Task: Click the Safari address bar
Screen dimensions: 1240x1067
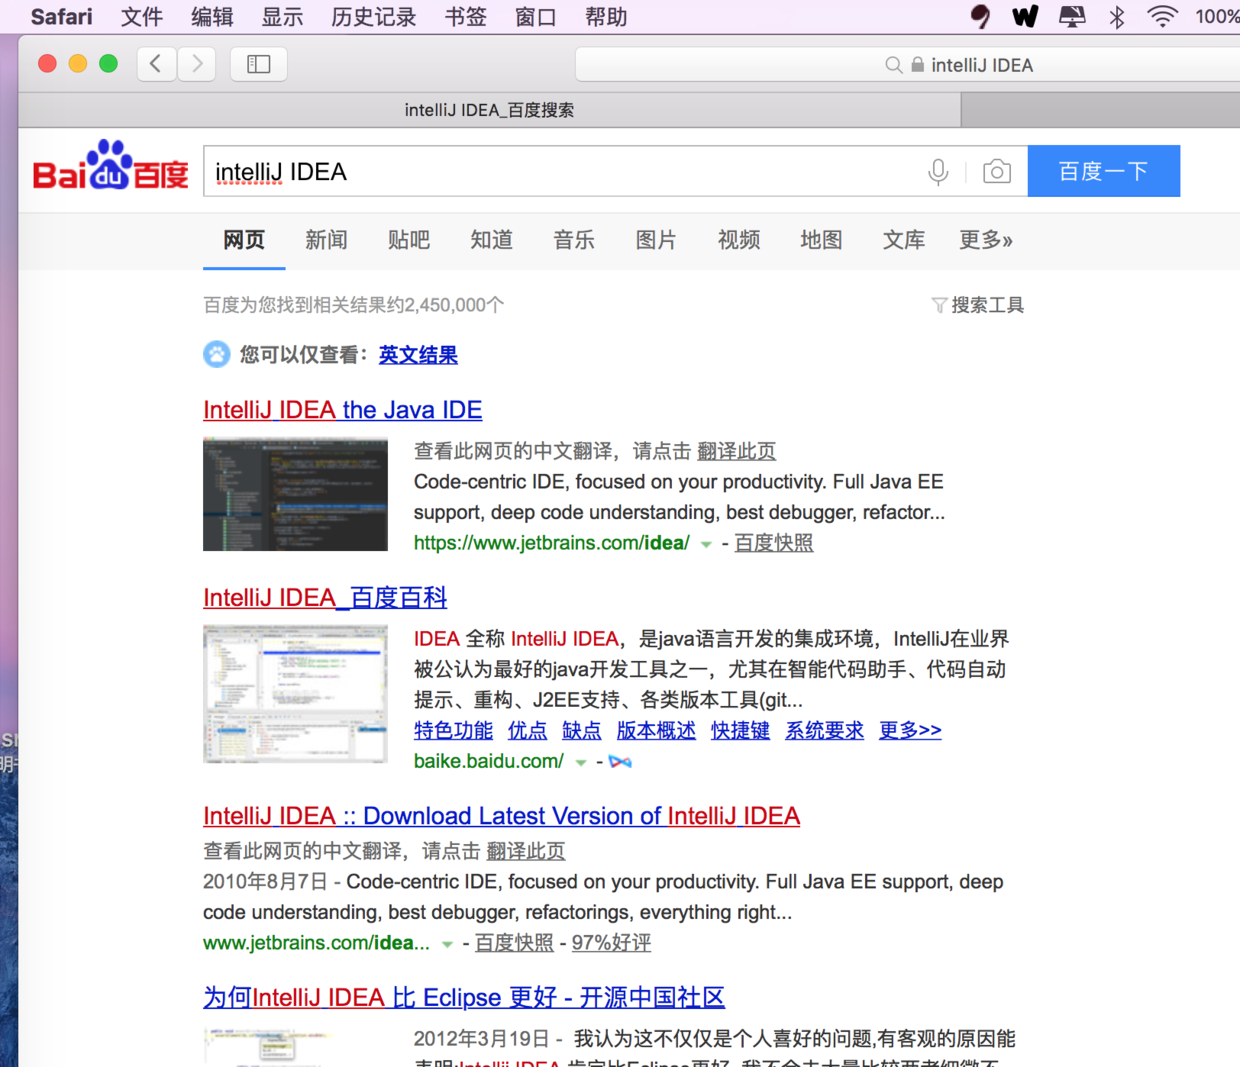Action: pos(908,65)
